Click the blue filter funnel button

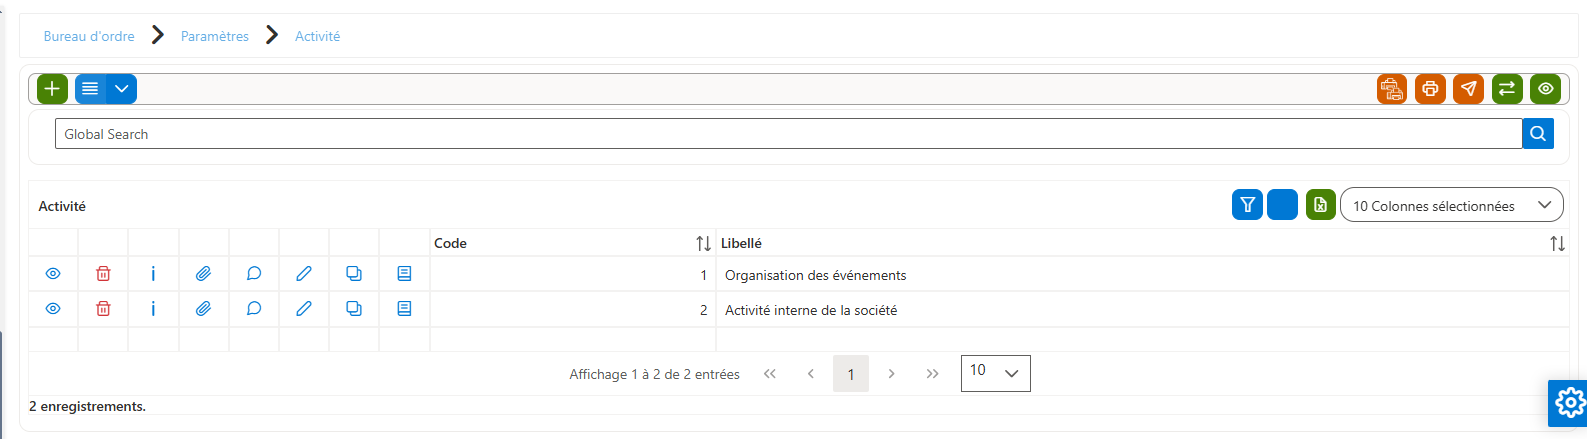click(1247, 205)
